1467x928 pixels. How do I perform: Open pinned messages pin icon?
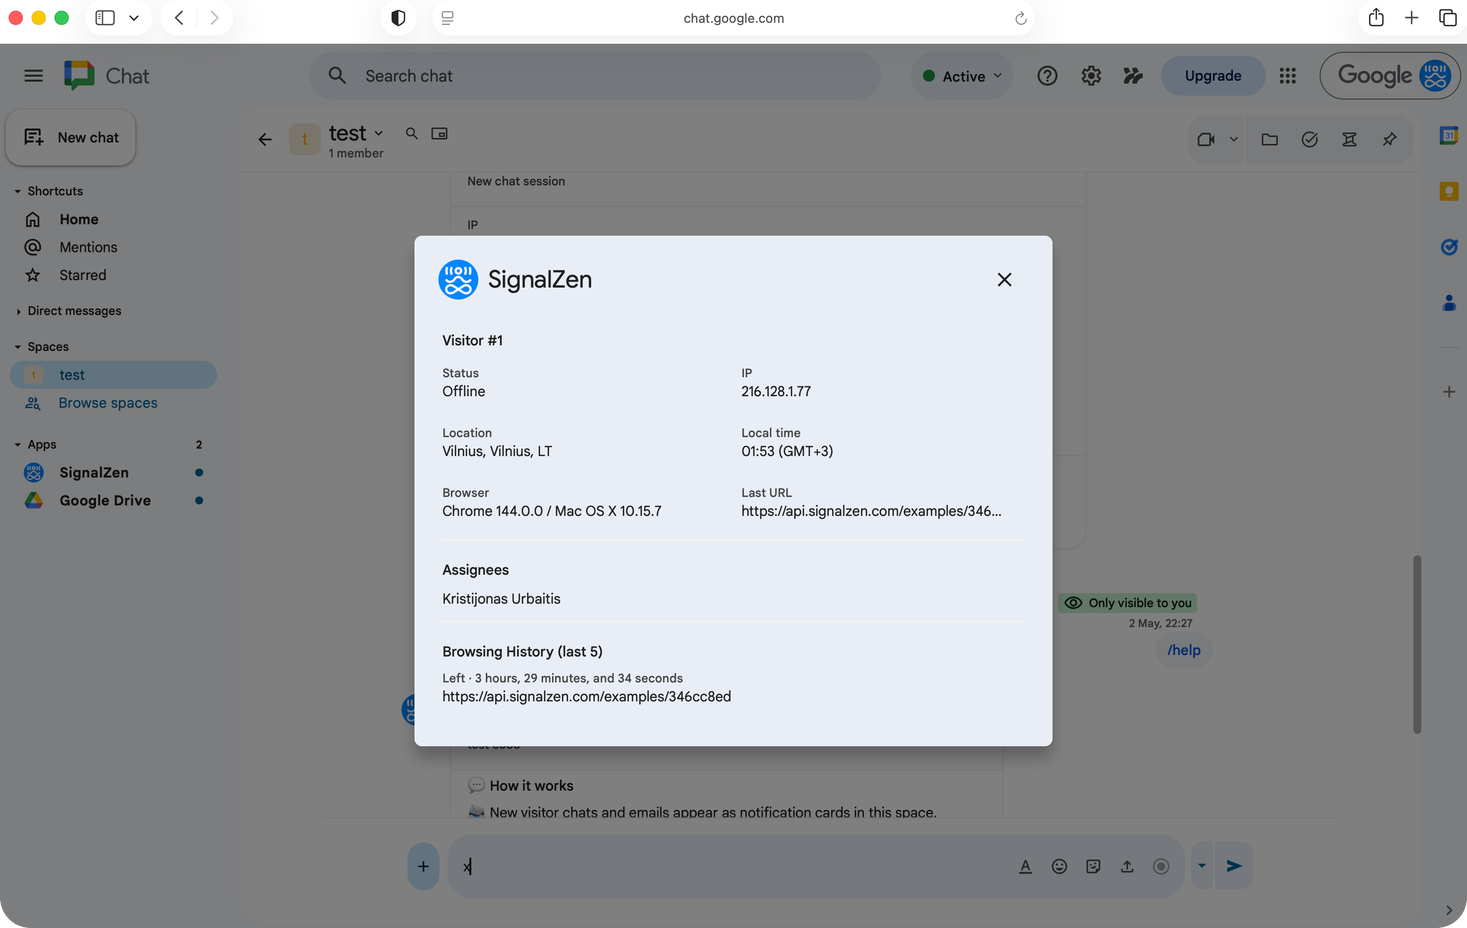click(1390, 140)
